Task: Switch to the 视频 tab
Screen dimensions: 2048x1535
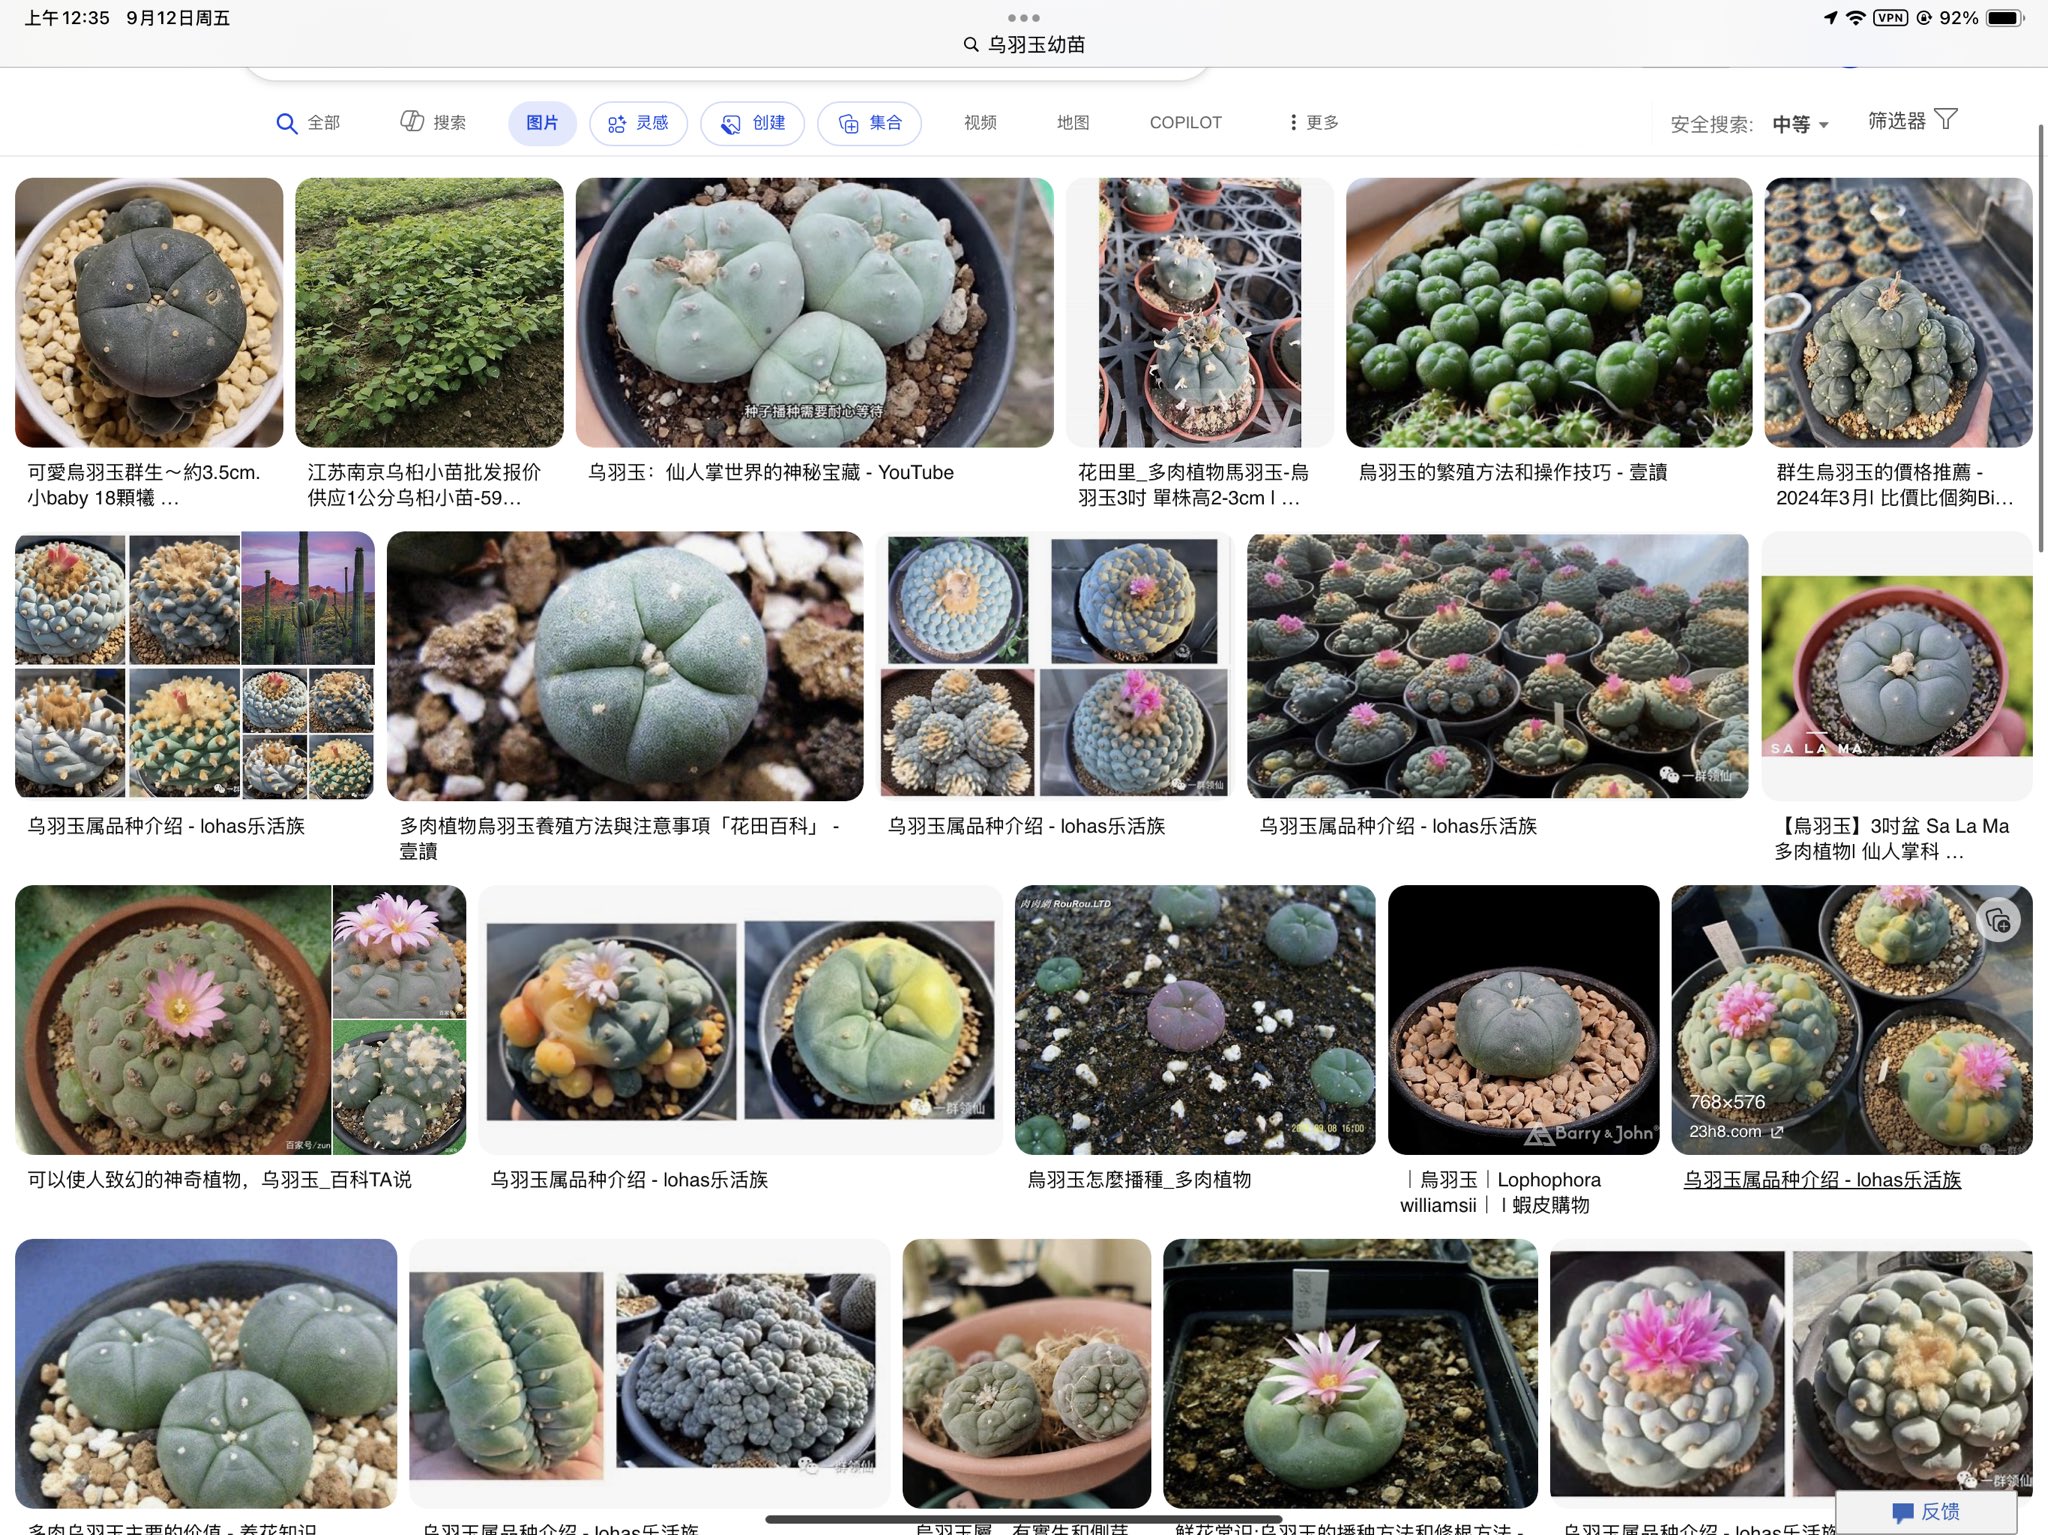Action: pos(980,122)
